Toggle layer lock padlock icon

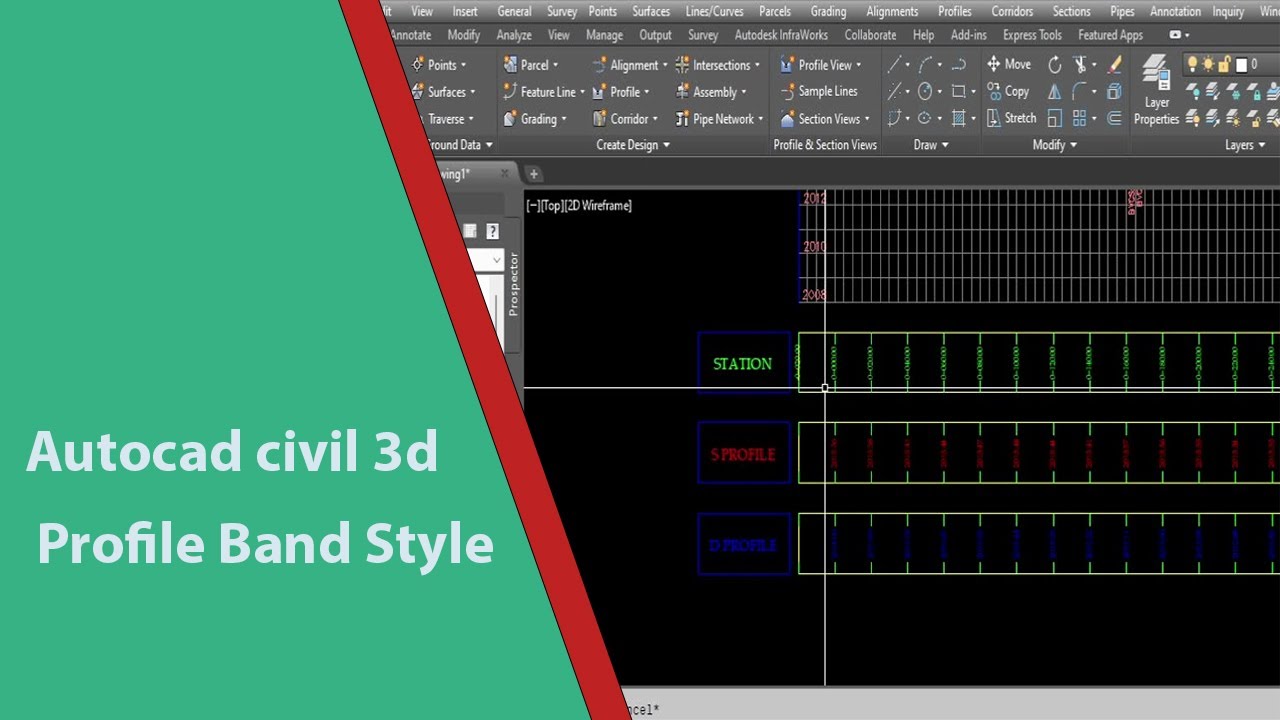(x=1225, y=65)
